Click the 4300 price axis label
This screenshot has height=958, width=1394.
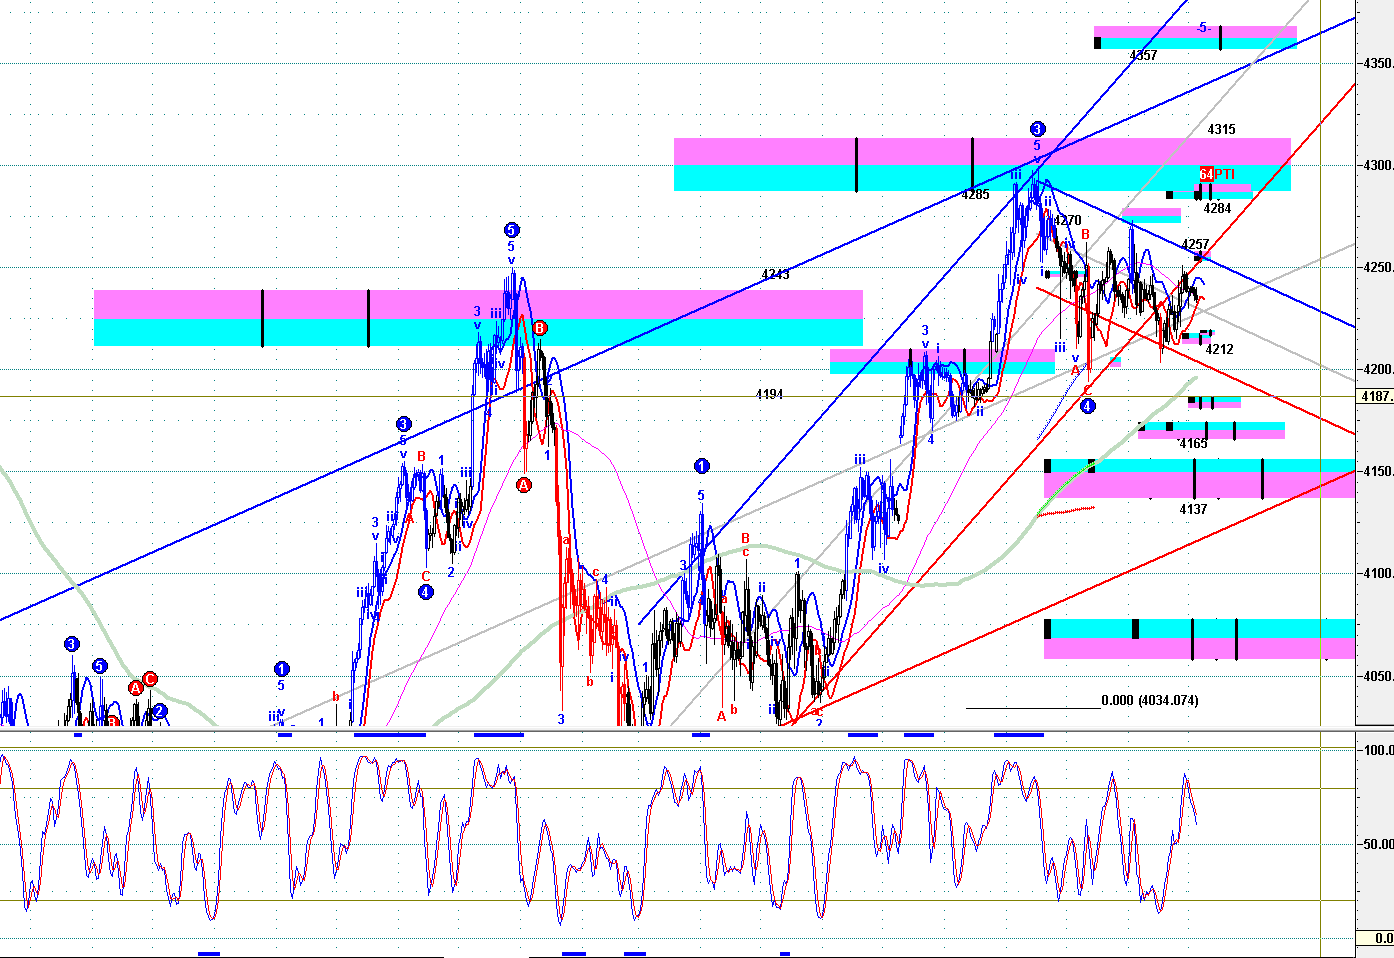point(1378,166)
